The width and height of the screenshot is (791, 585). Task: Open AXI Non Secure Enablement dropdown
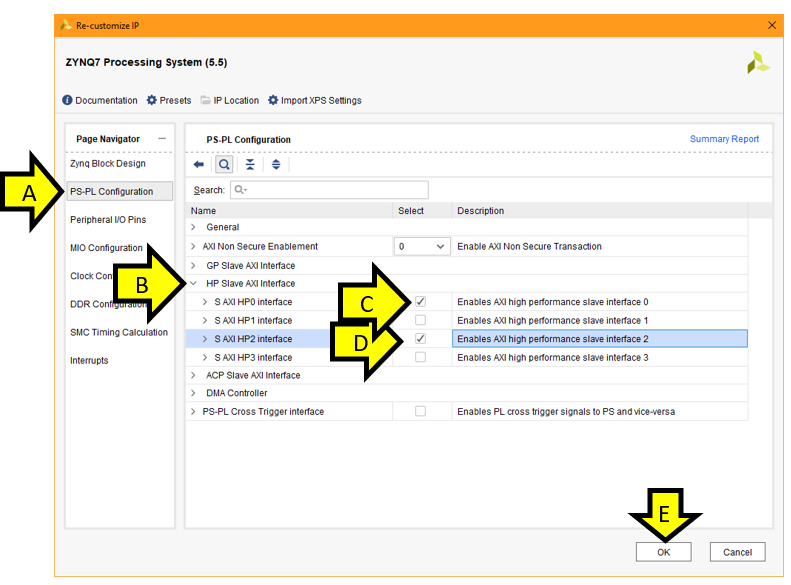coord(422,247)
